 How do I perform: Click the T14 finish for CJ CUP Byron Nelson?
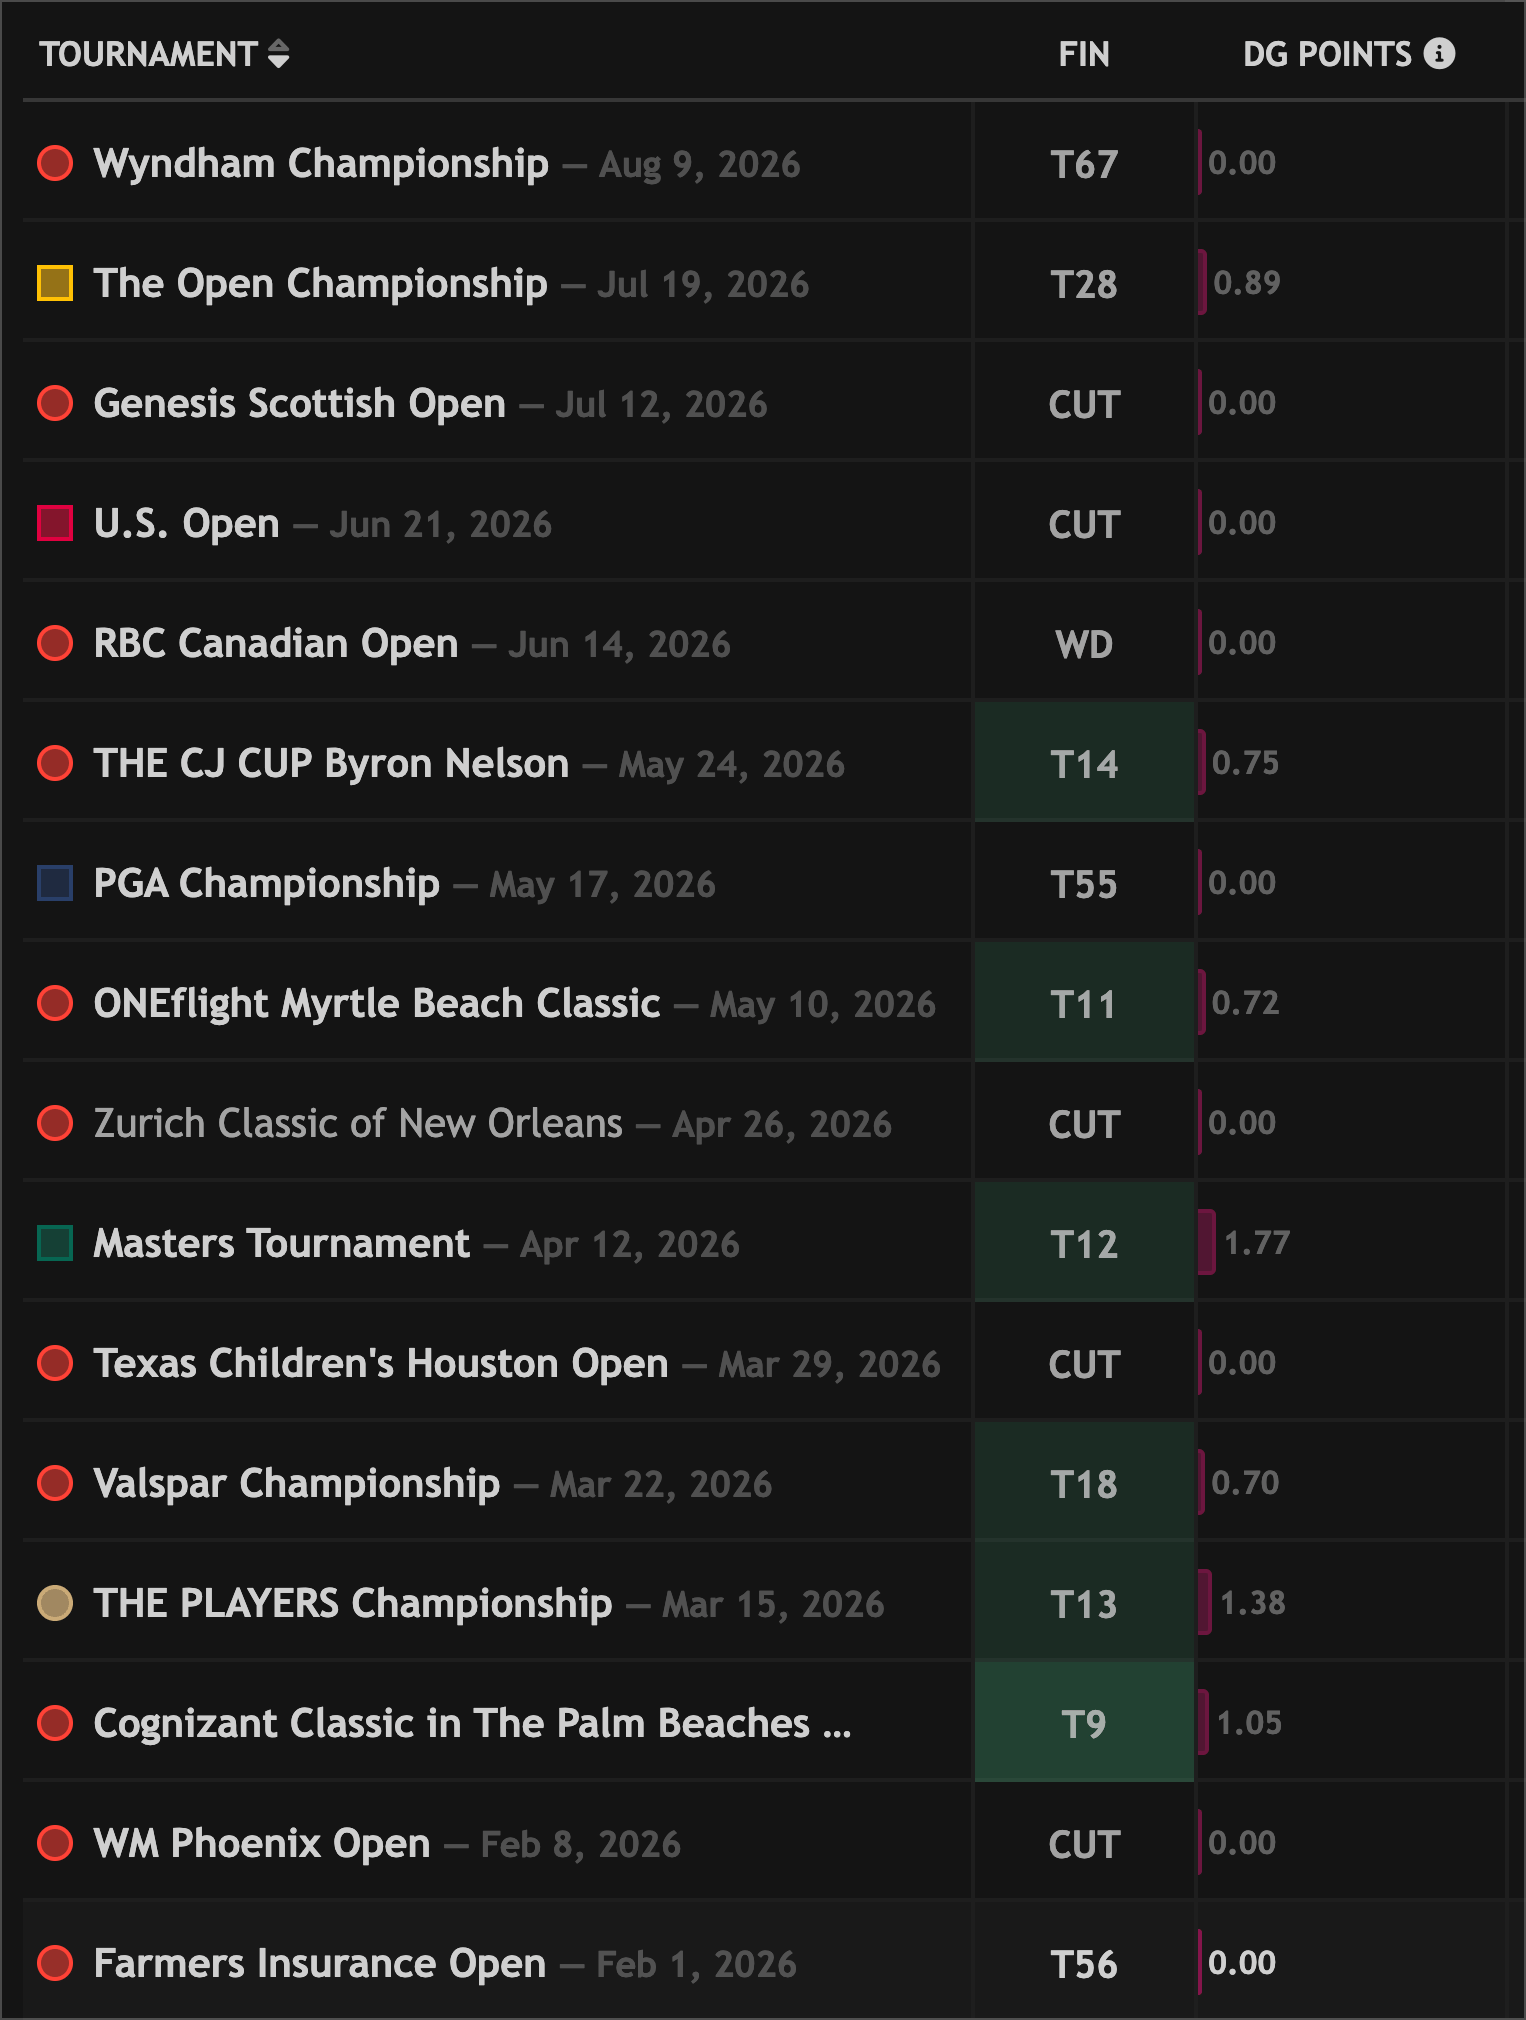click(1084, 762)
